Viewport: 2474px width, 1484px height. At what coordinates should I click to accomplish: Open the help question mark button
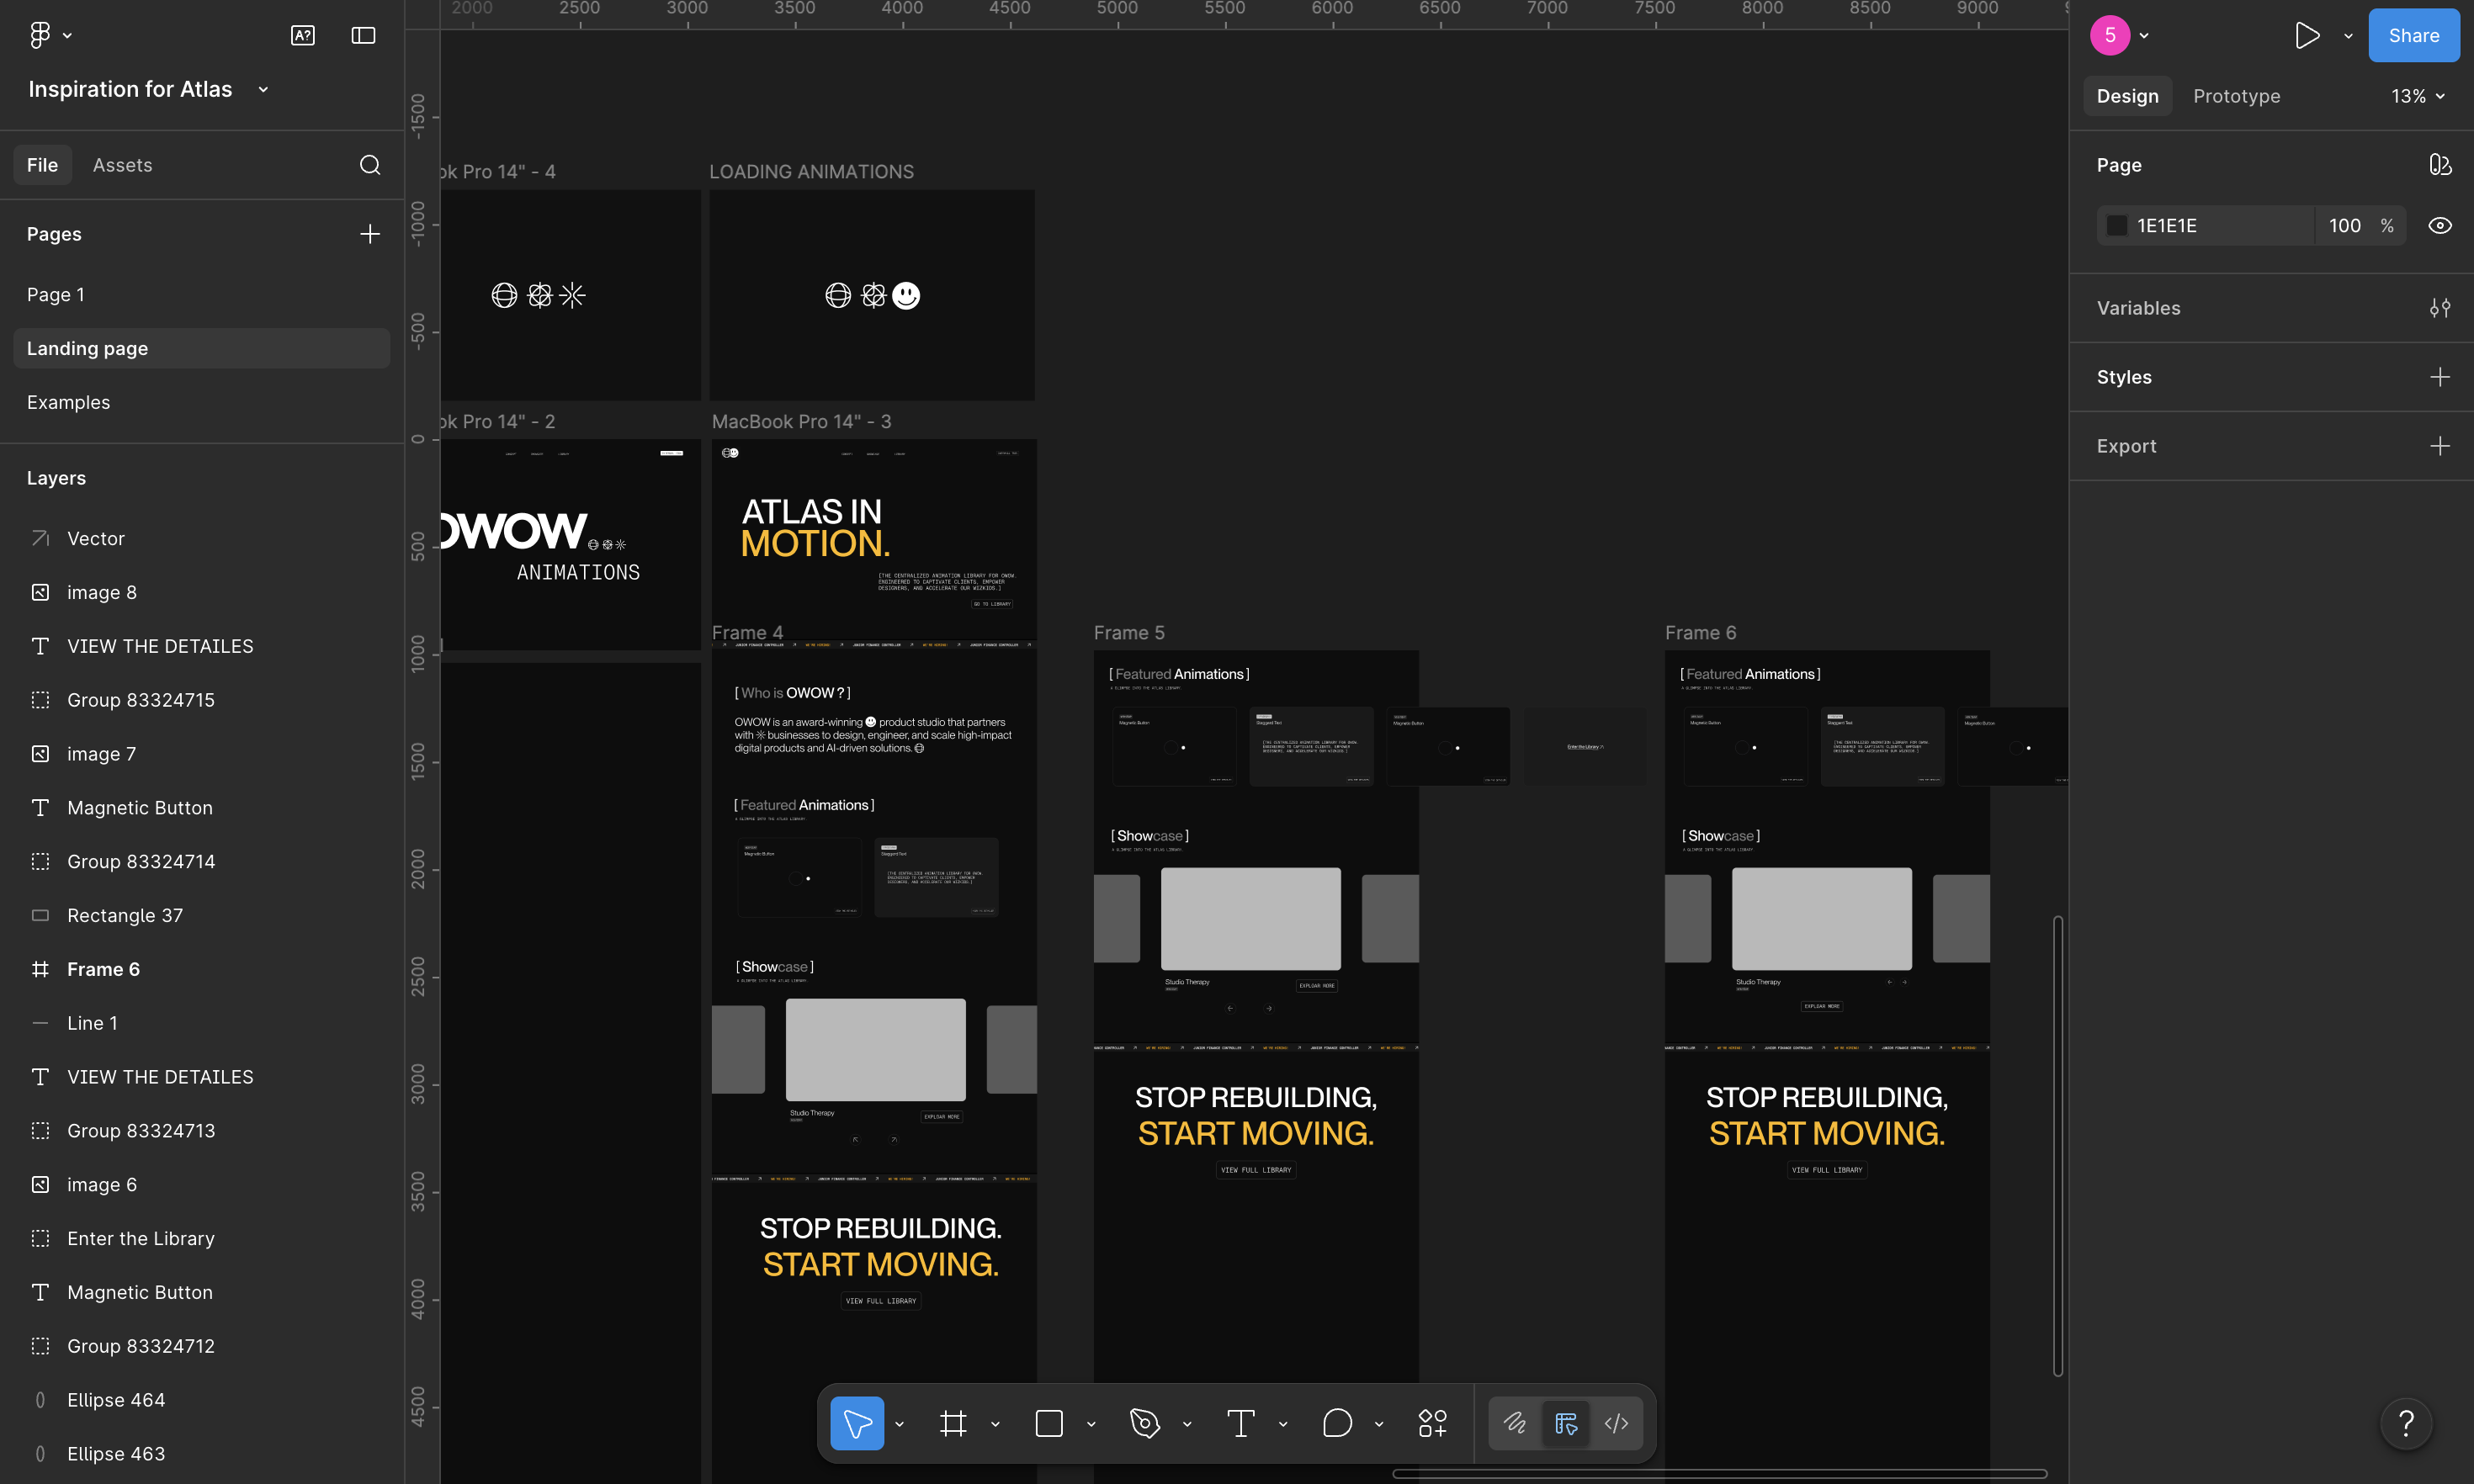point(2407,1423)
